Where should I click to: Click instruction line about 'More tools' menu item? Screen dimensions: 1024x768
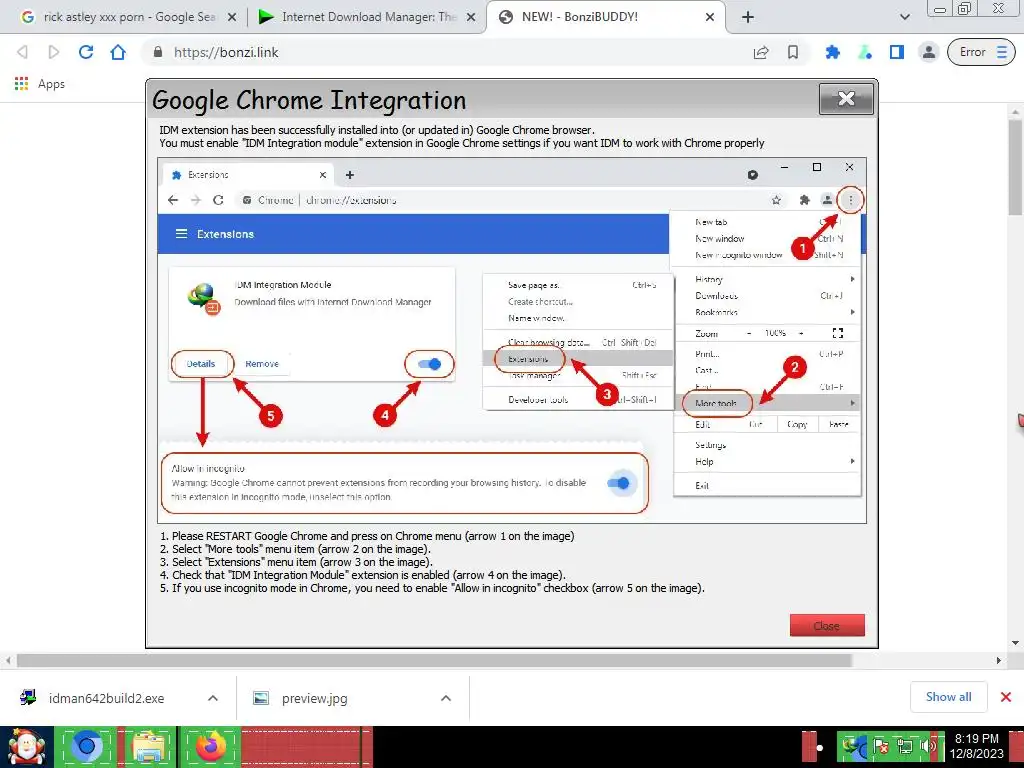pos(295,549)
